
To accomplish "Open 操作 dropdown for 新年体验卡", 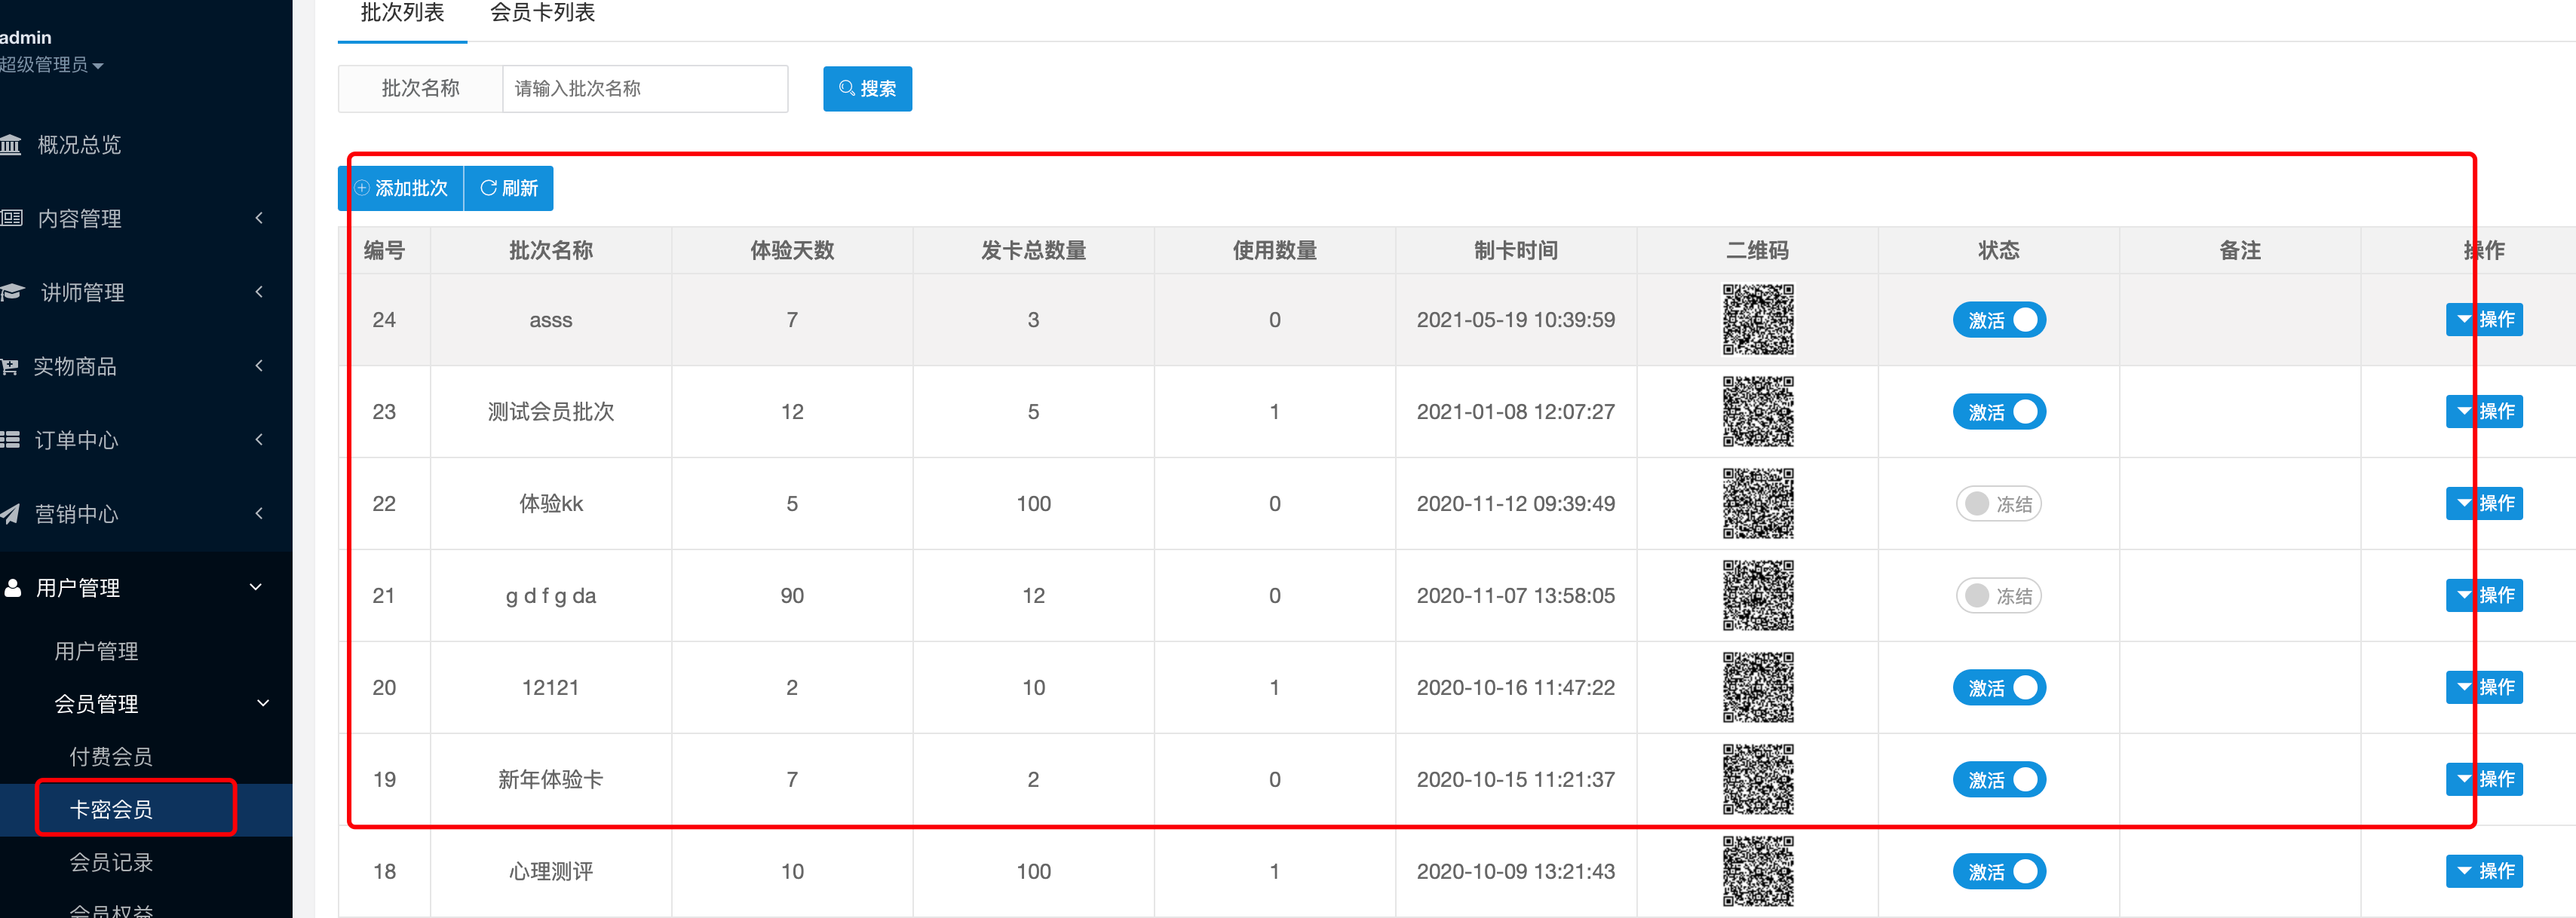I will click(x=2484, y=780).
